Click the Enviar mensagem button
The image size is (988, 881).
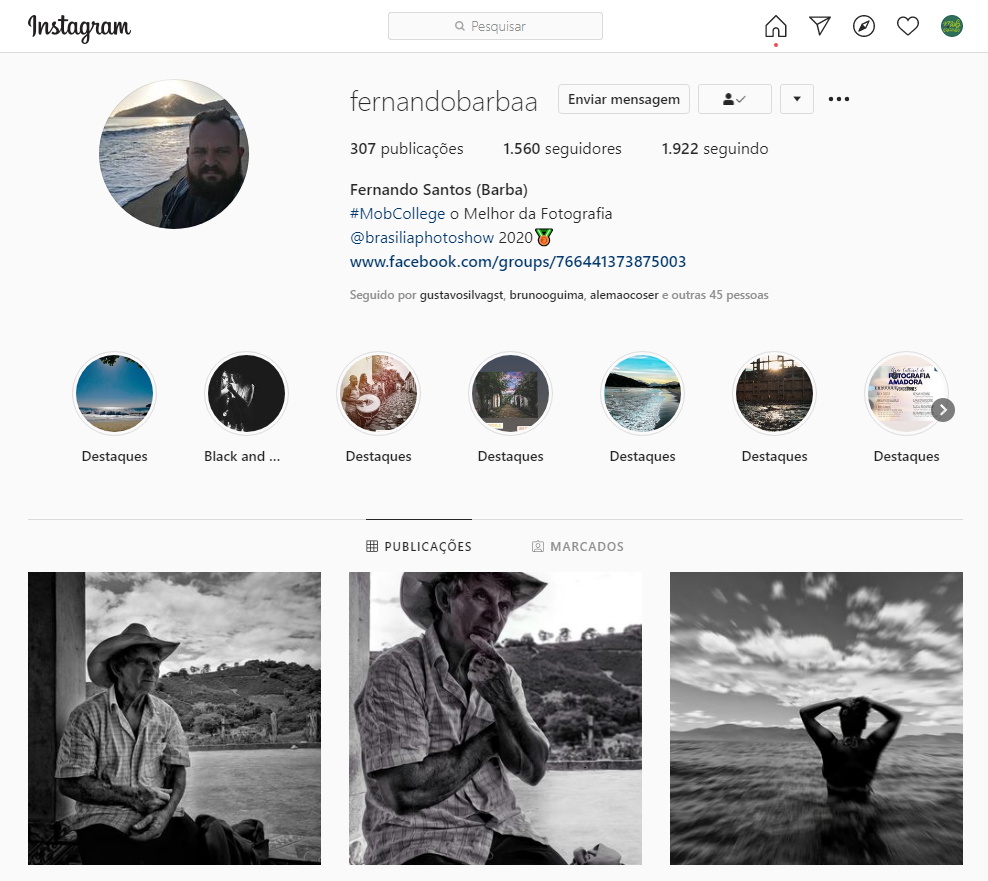click(x=623, y=99)
